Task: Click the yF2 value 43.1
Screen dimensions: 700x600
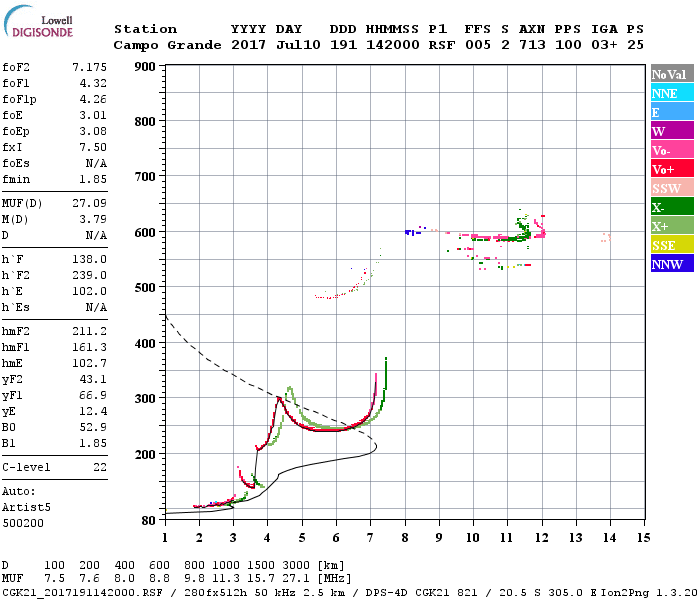Action: coord(93,379)
